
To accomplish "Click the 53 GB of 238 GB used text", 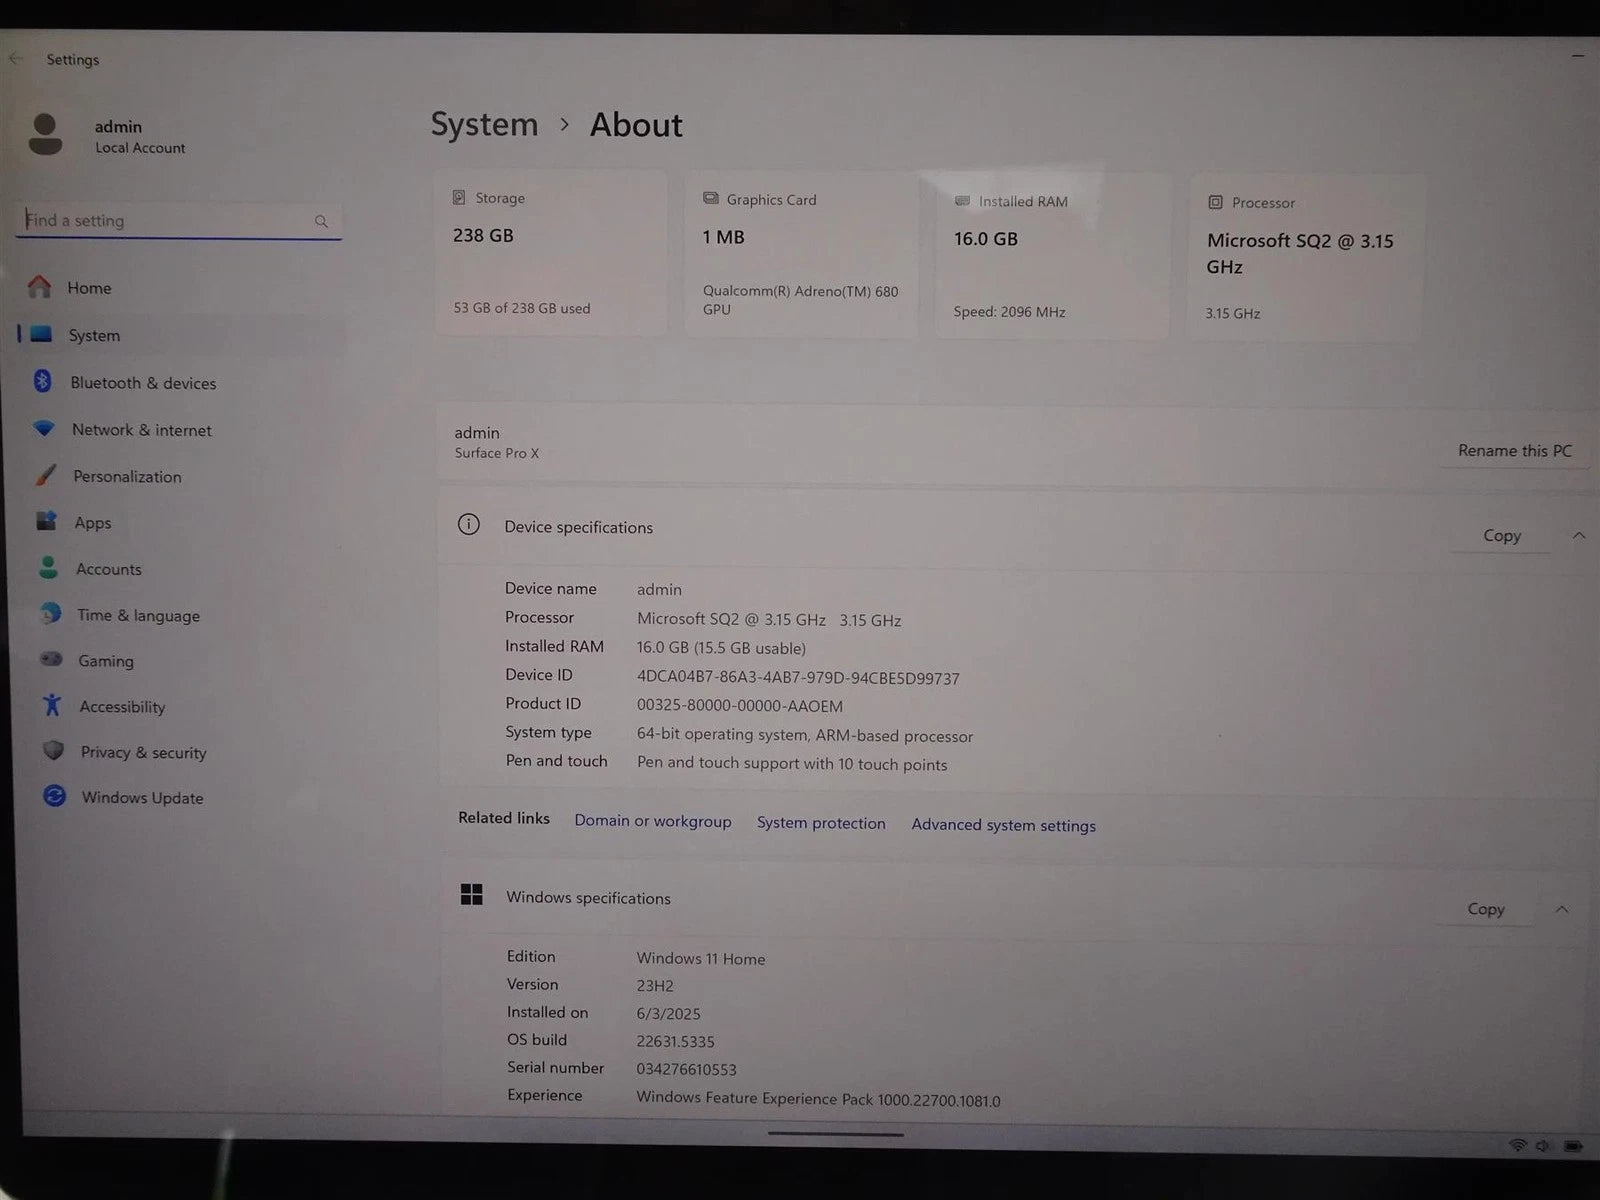I will pyautogui.click(x=522, y=308).
